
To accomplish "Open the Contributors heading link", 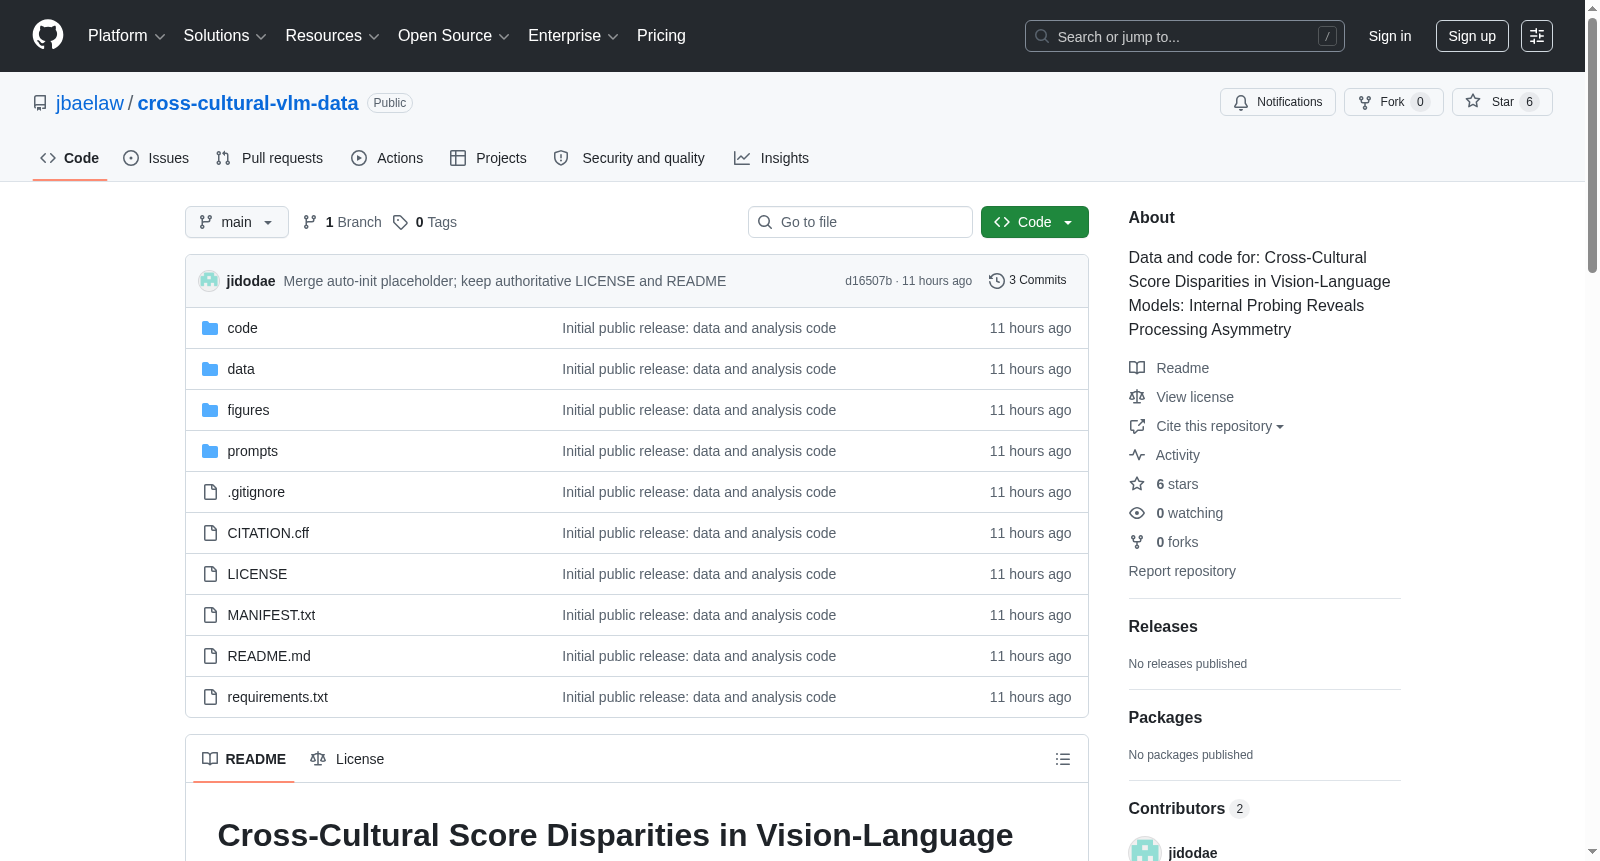I will coord(1188,808).
